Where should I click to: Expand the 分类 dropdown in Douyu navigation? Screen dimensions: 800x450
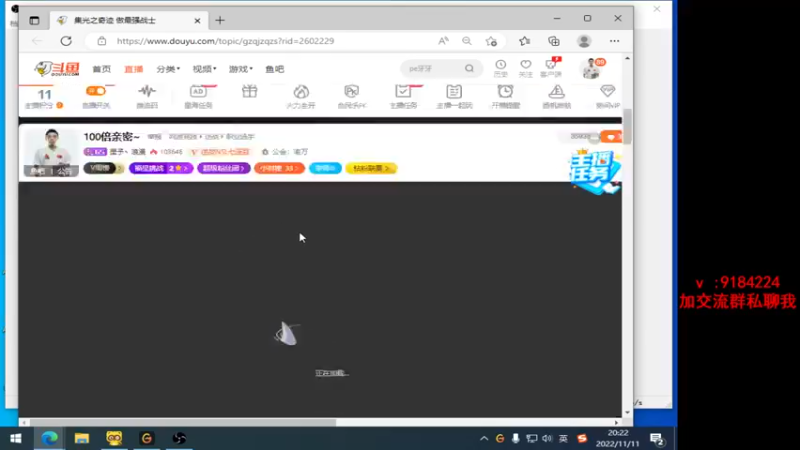[168, 69]
